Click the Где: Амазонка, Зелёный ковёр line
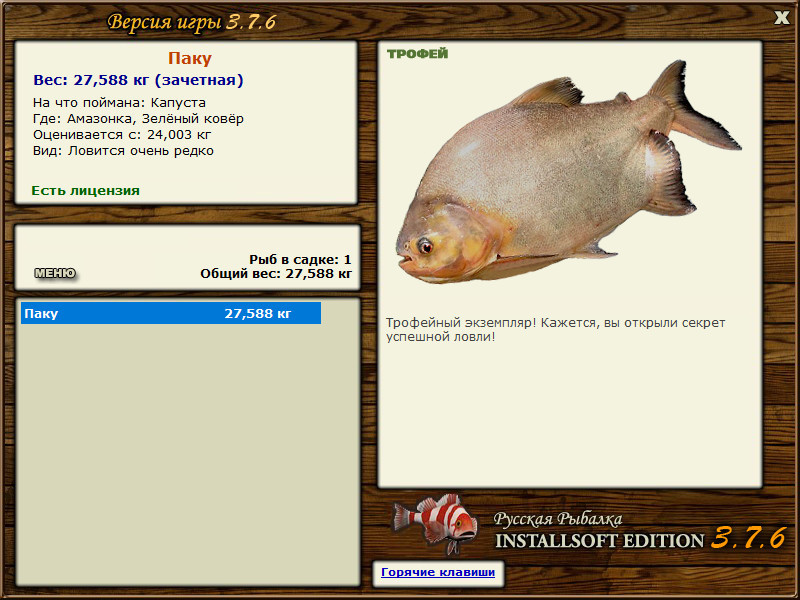 (x=138, y=119)
